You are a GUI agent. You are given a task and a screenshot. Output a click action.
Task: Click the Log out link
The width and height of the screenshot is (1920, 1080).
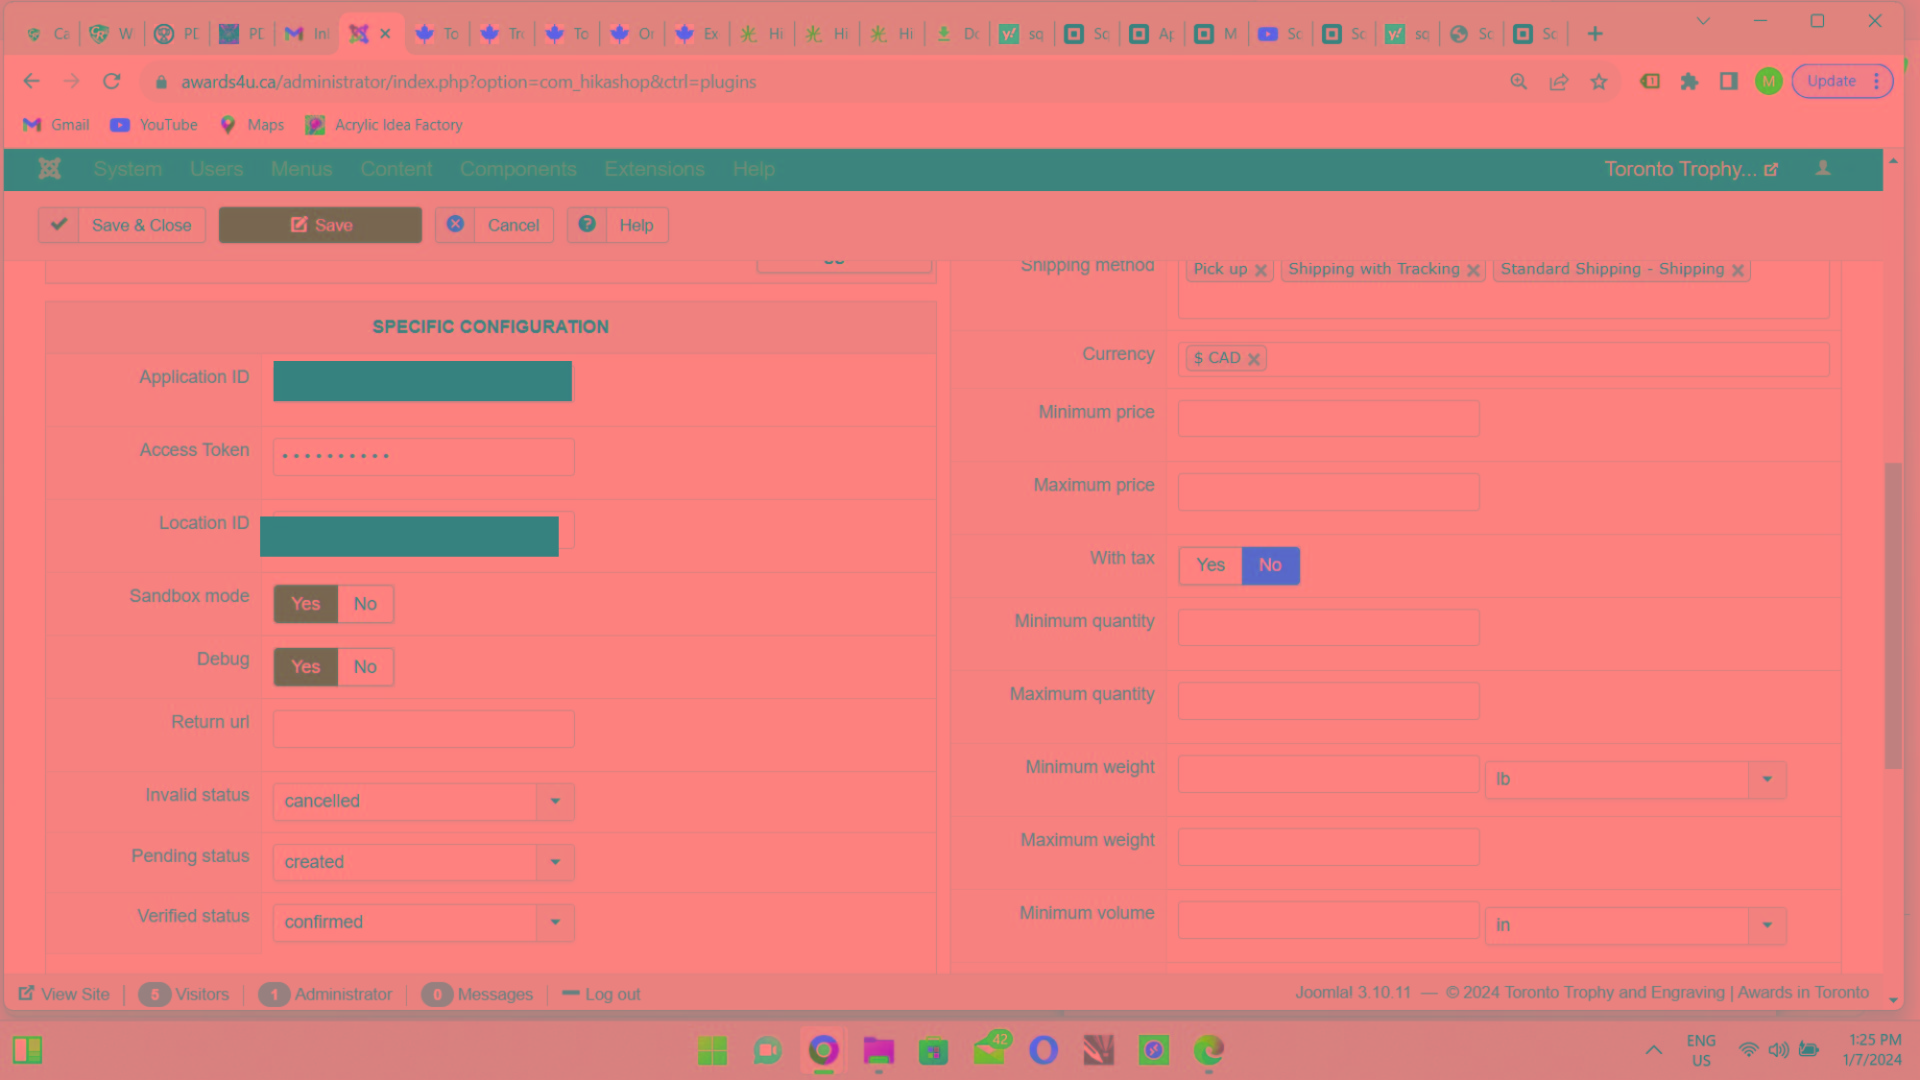pyautogui.click(x=611, y=994)
